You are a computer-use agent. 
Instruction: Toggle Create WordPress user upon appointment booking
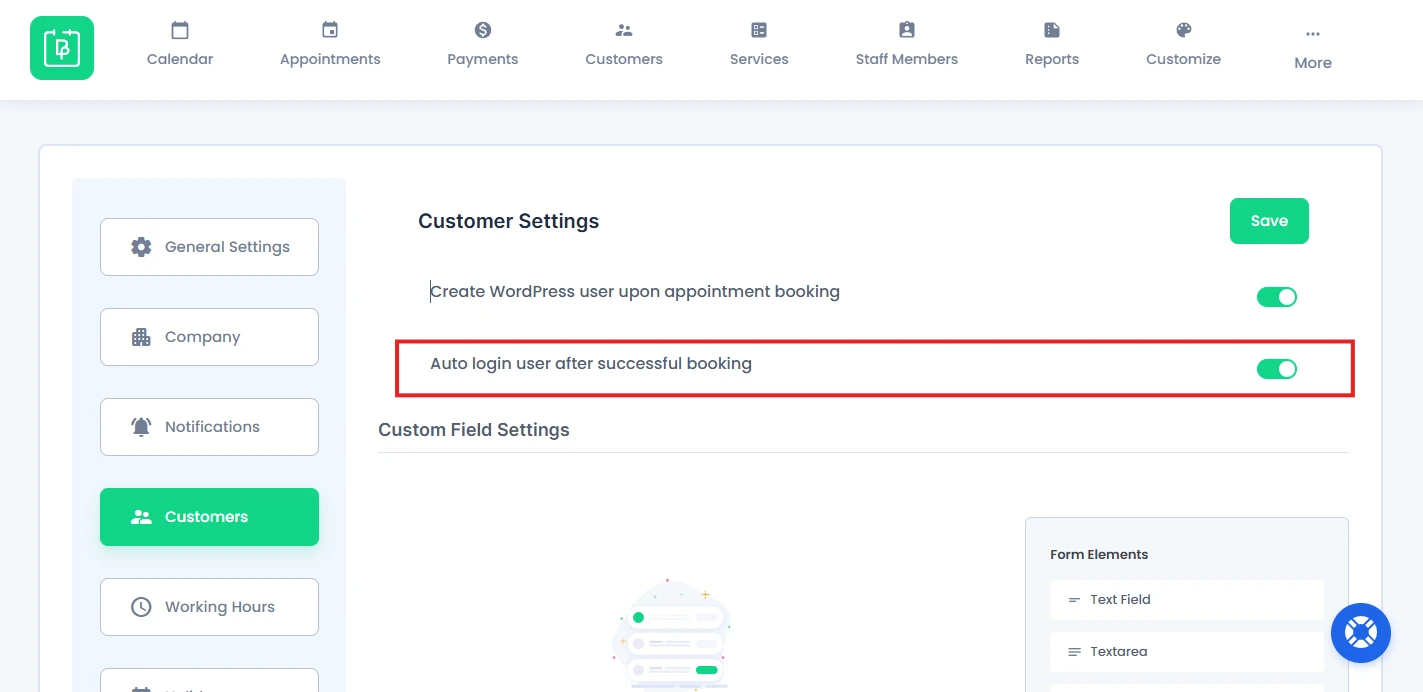click(1277, 297)
